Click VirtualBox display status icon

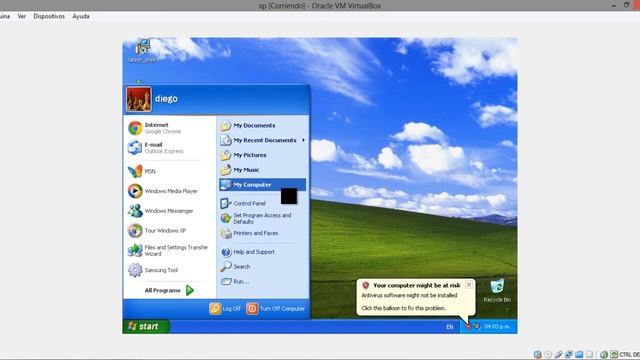589,354
